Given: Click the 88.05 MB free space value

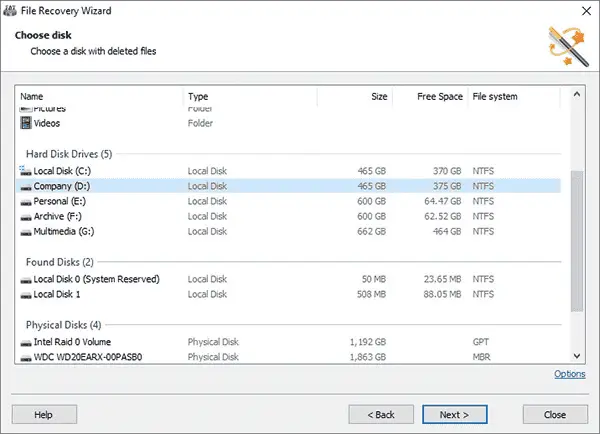Looking at the screenshot, I should coord(442,294).
